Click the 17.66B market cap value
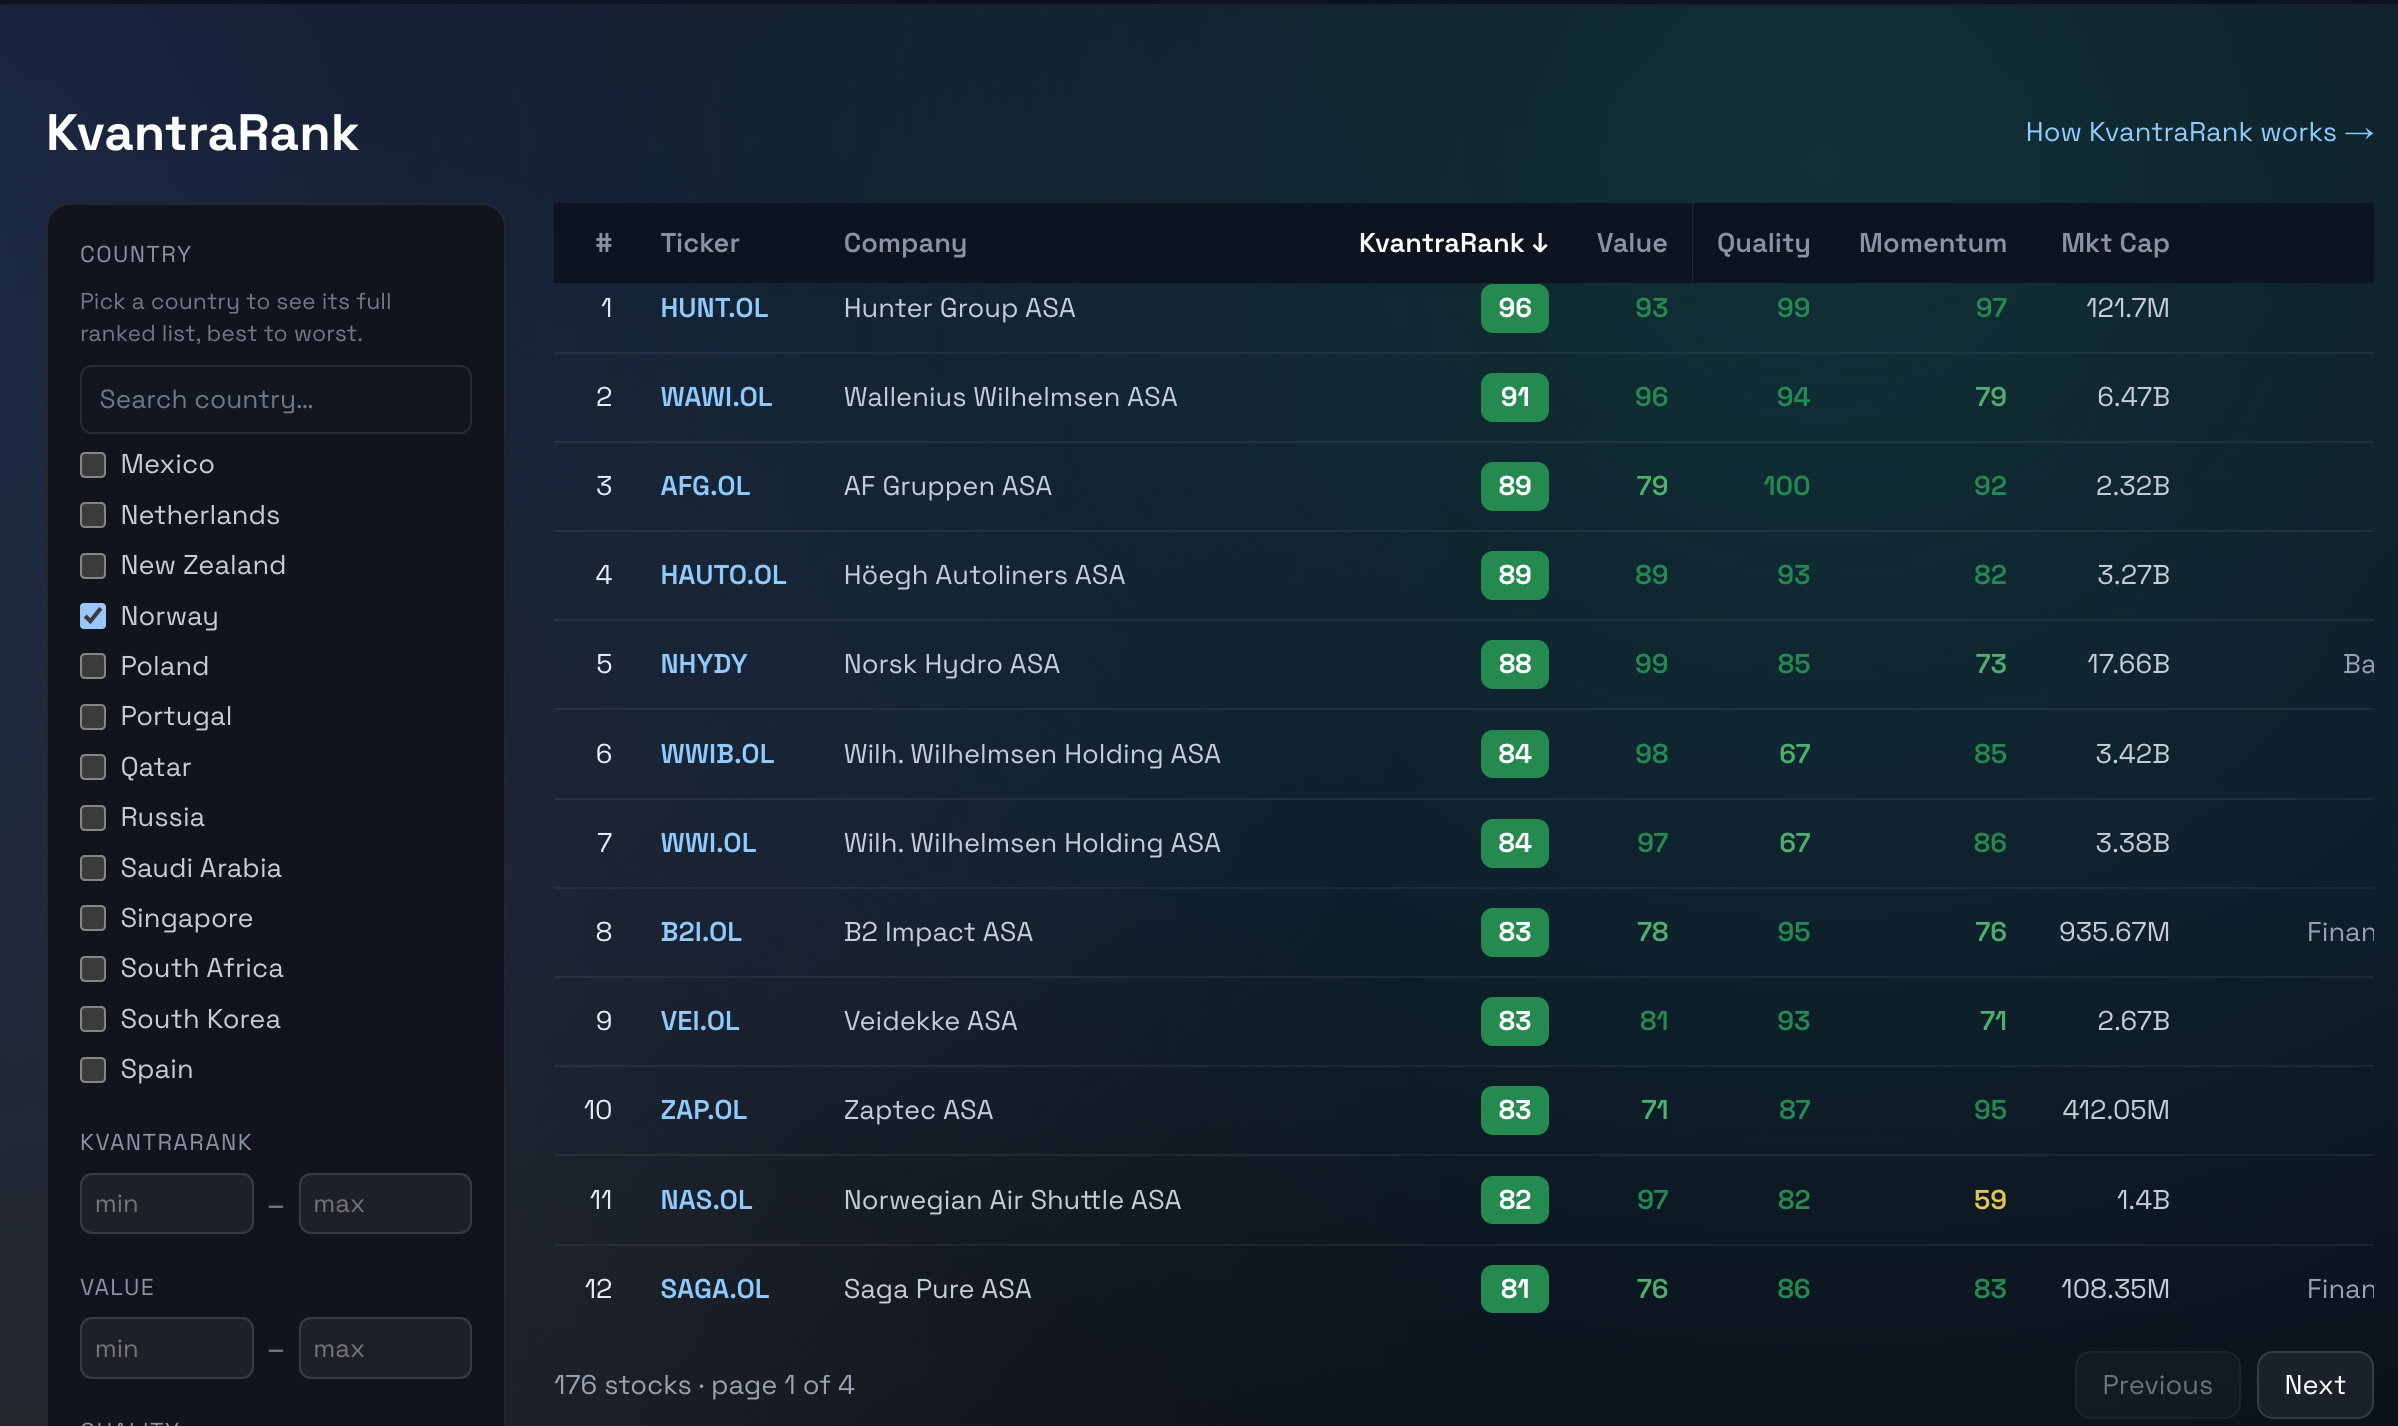The image size is (2398, 1426). pos(2128,664)
